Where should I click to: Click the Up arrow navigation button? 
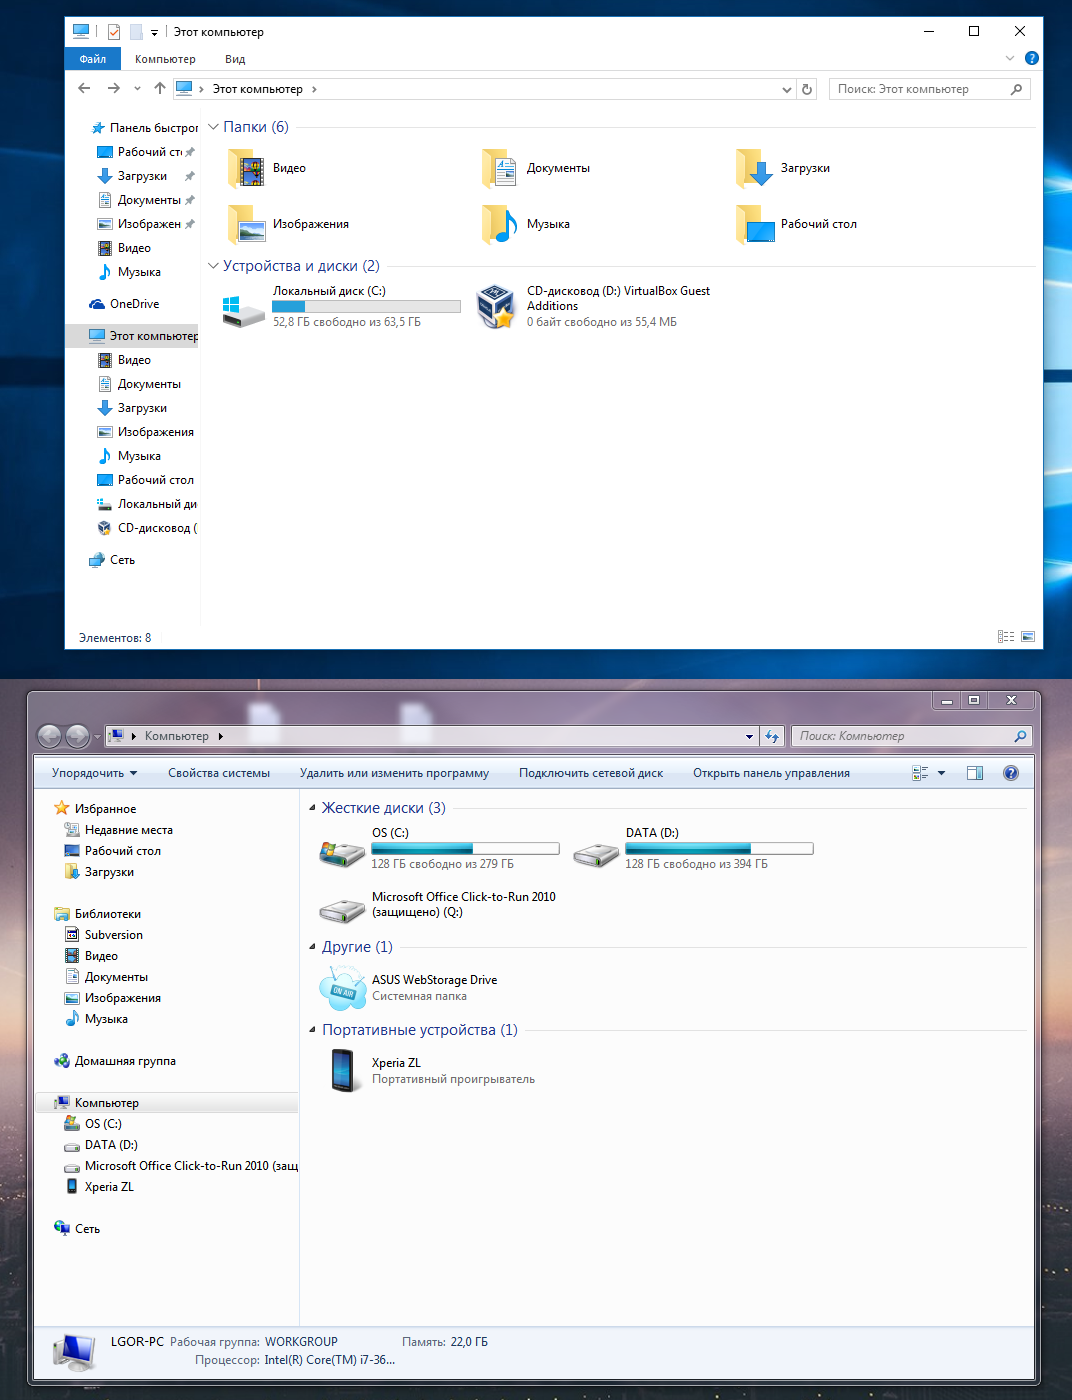pos(160,89)
